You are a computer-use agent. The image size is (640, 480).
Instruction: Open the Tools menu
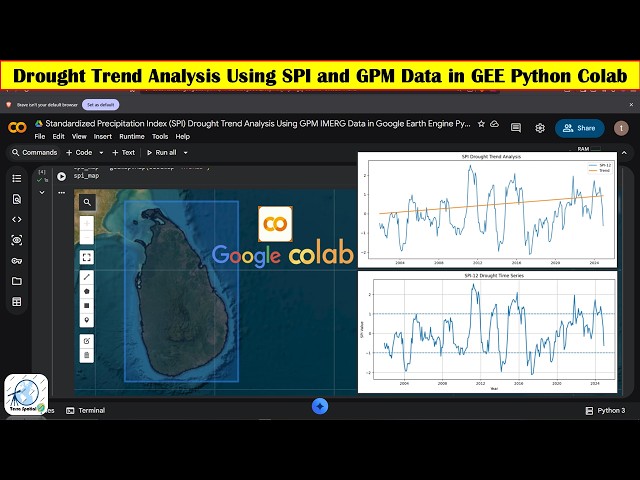point(160,137)
